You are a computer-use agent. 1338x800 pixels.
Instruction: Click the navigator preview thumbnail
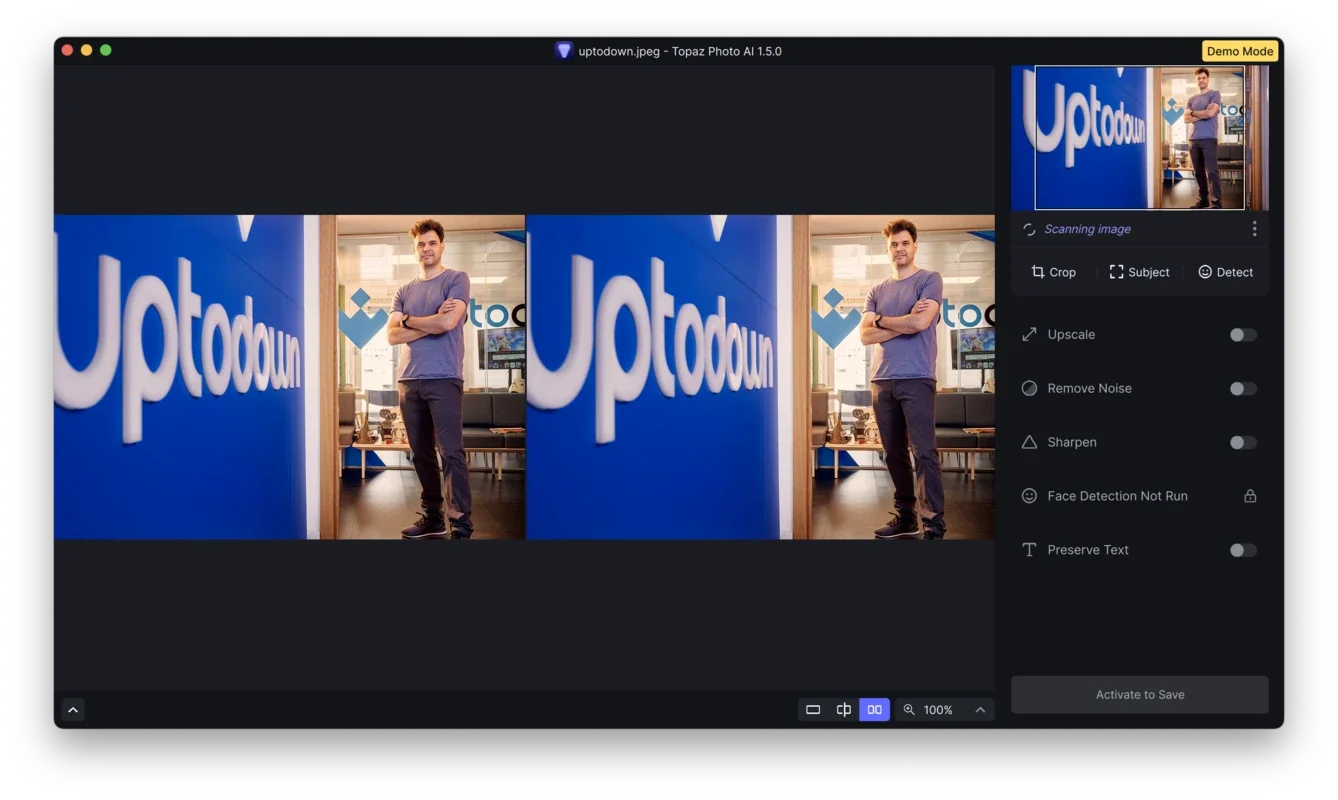(x=1139, y=138)
